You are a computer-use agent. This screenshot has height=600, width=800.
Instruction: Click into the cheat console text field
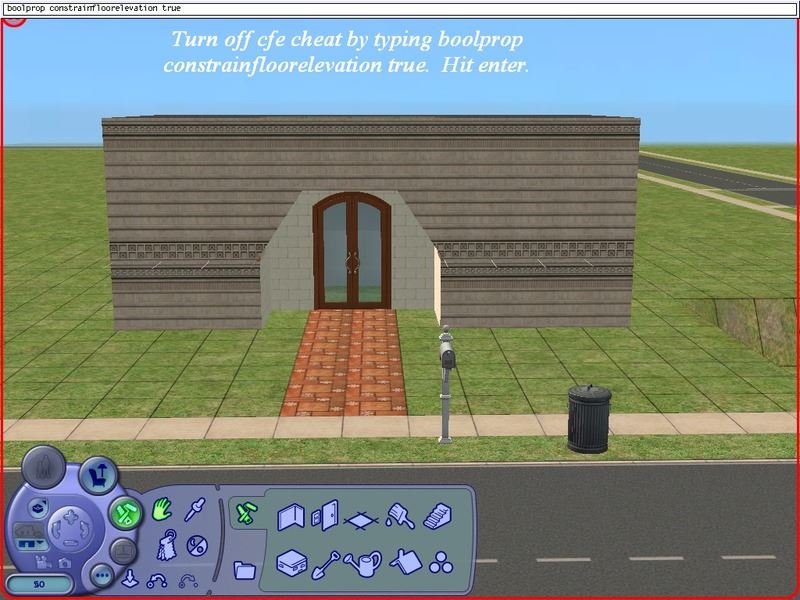point(400,8)
